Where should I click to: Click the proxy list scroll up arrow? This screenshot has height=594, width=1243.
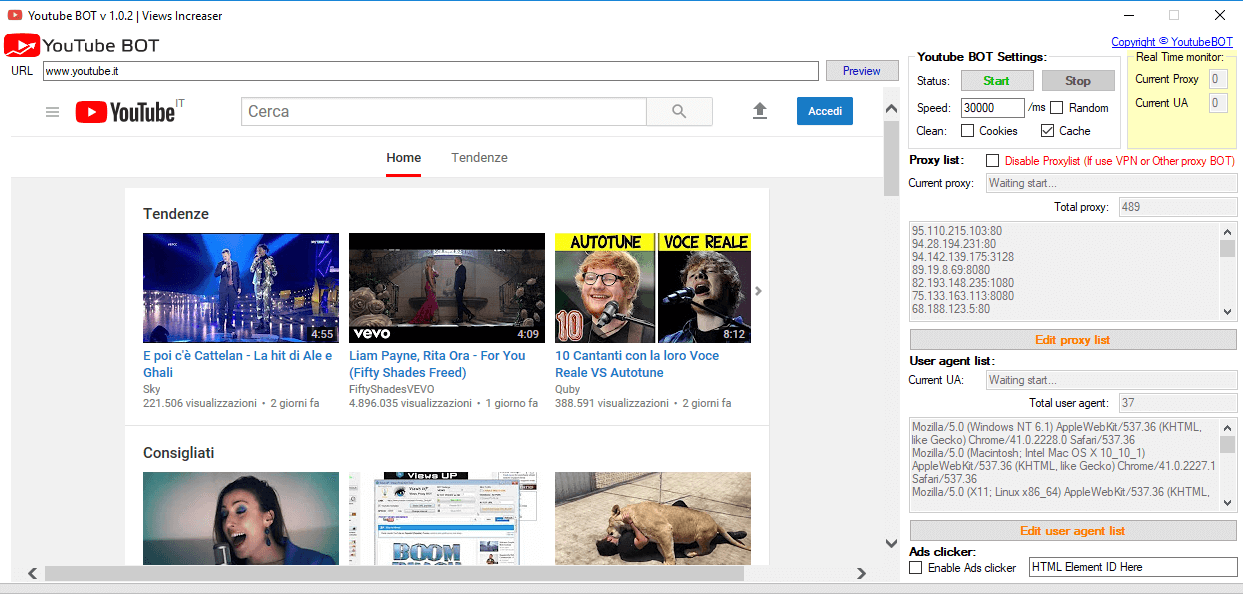(x=1228, y=229)
